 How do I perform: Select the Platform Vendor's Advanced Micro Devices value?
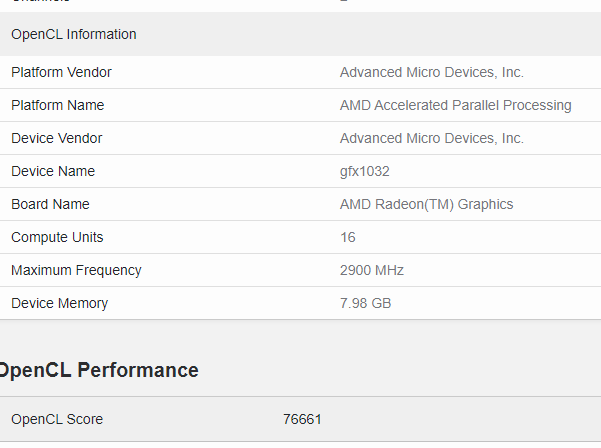pos(431,72)
